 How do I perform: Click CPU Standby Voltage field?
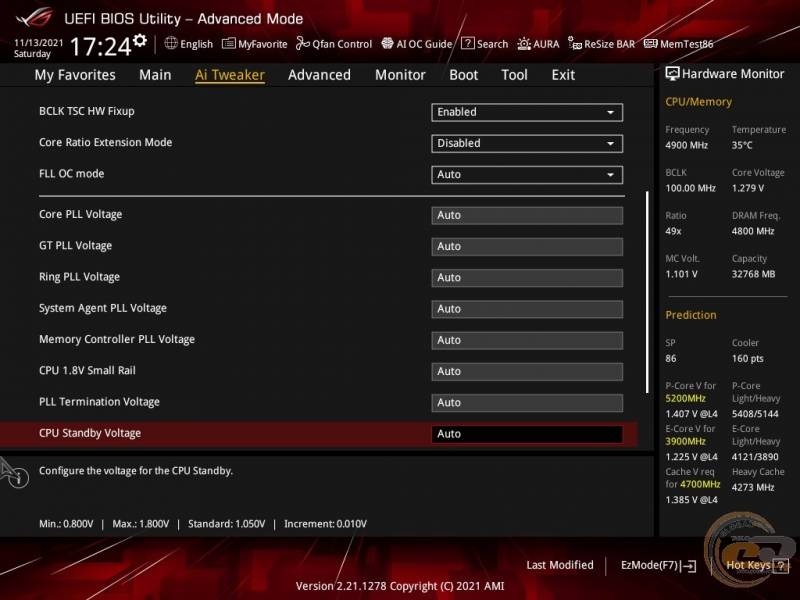(x=527, y=434)
